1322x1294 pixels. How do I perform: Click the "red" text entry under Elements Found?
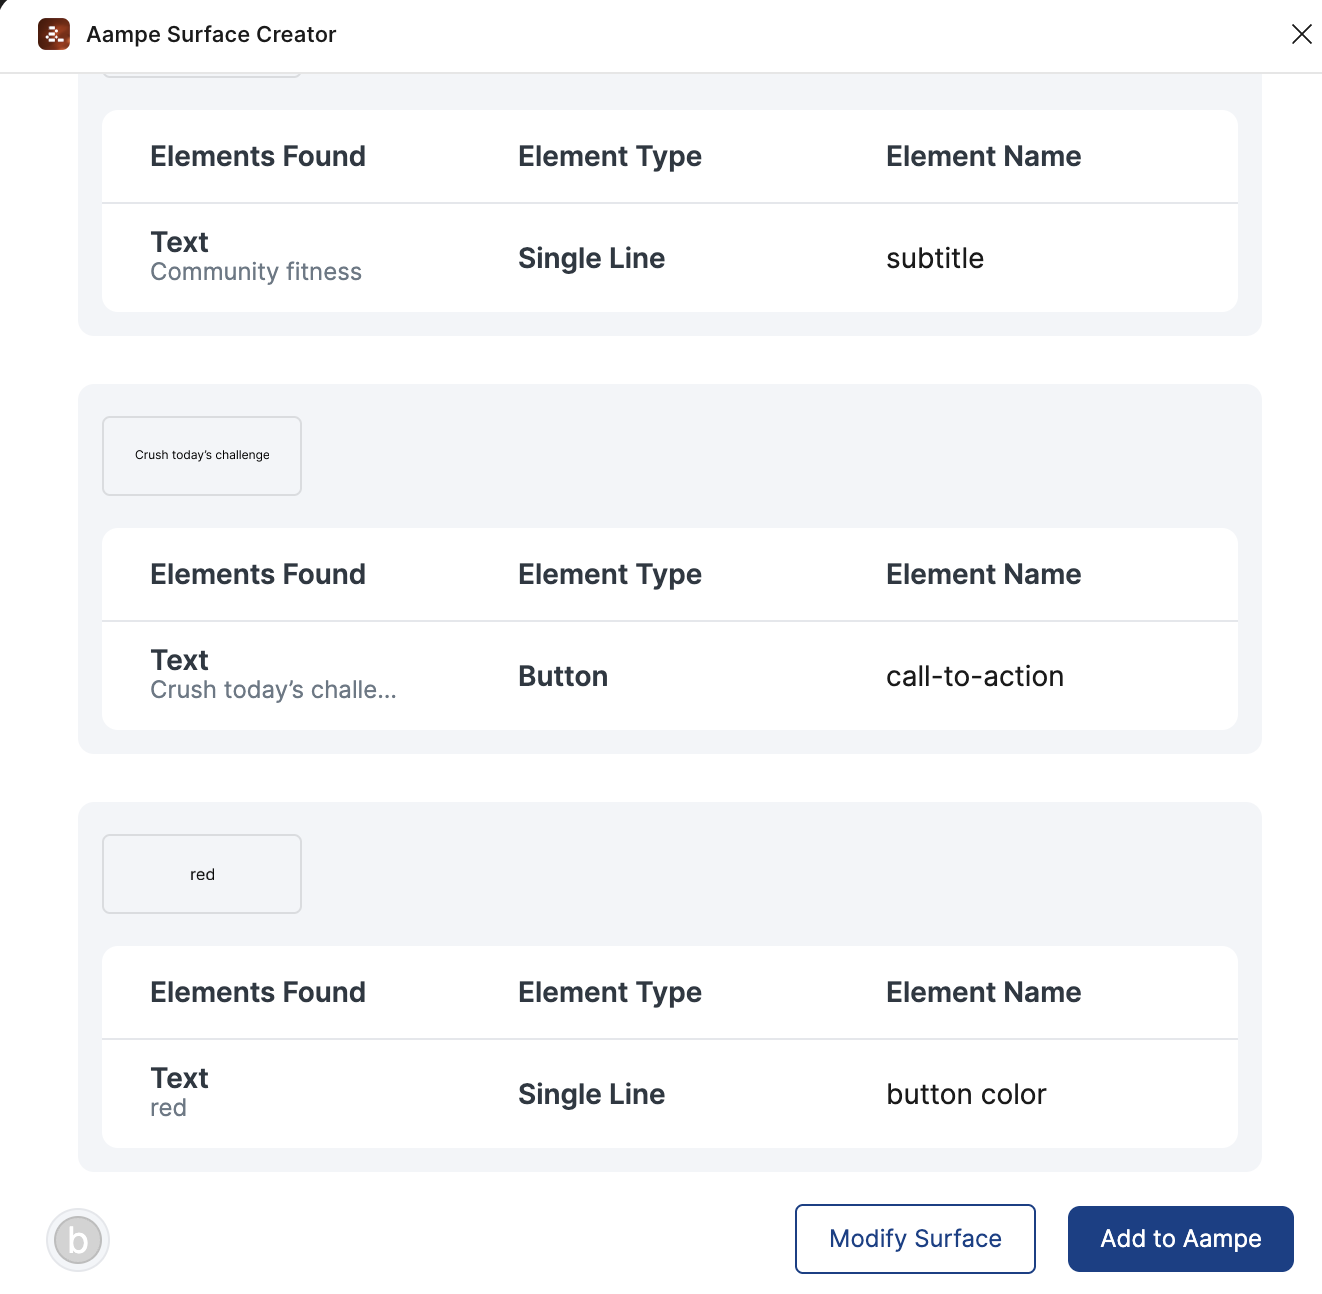[168, 1108]
